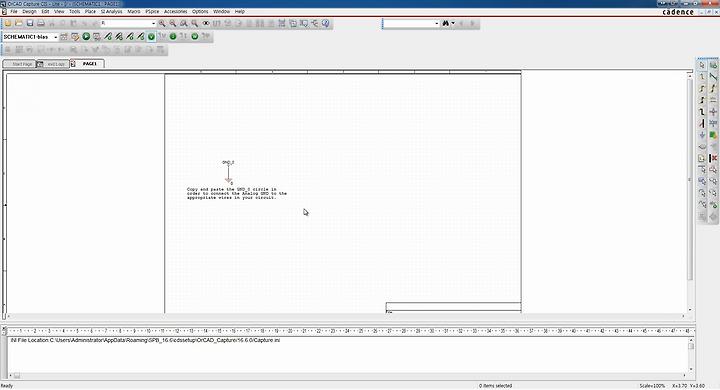
Task: Open search options arrow beside binoculars
Action: click(x=453, y=23)
